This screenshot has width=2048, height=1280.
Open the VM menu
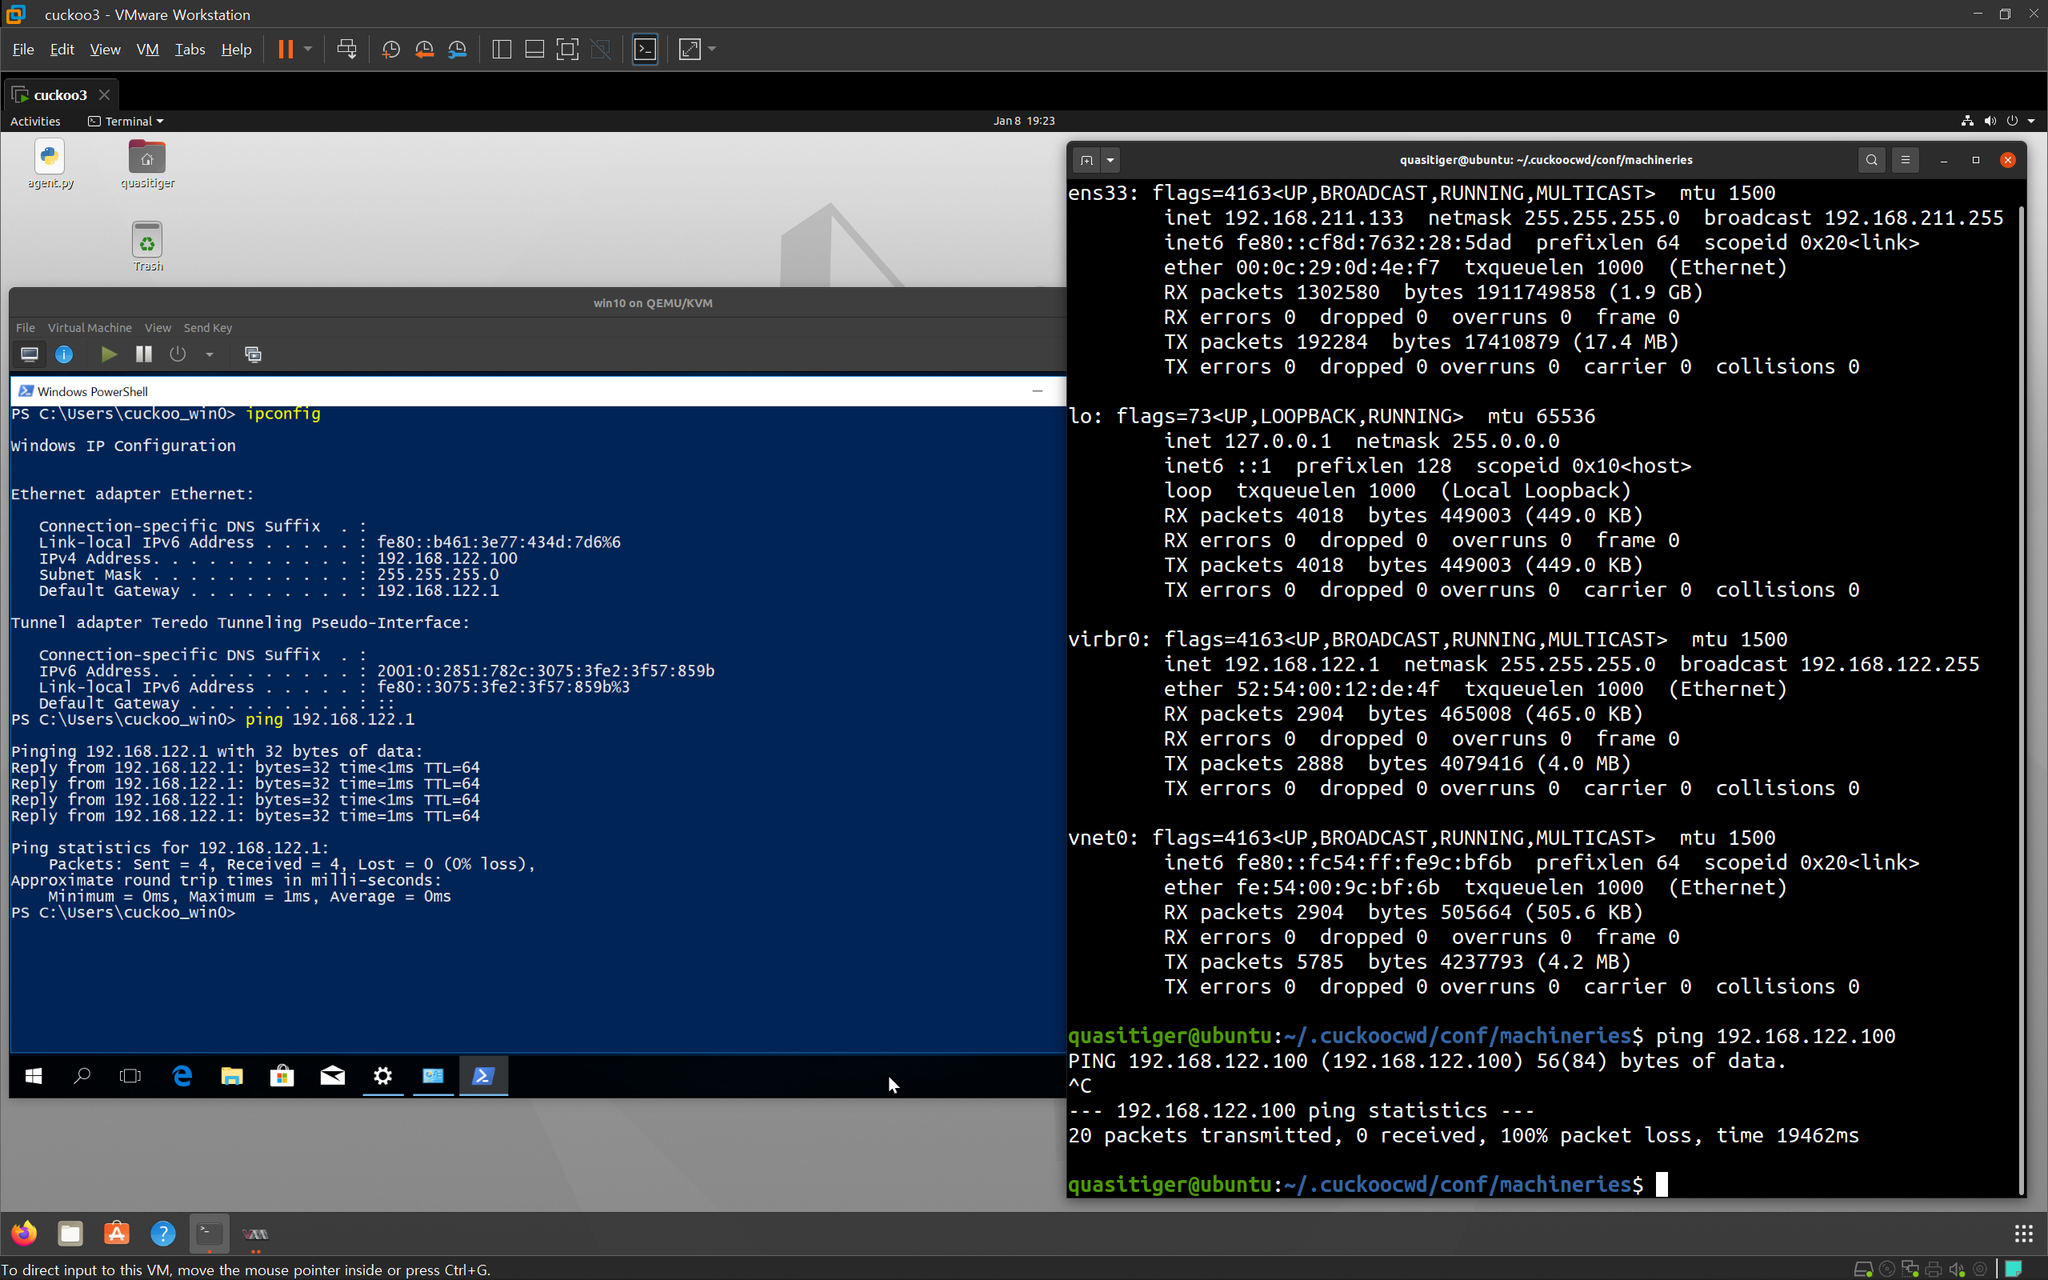pos(147,49)
